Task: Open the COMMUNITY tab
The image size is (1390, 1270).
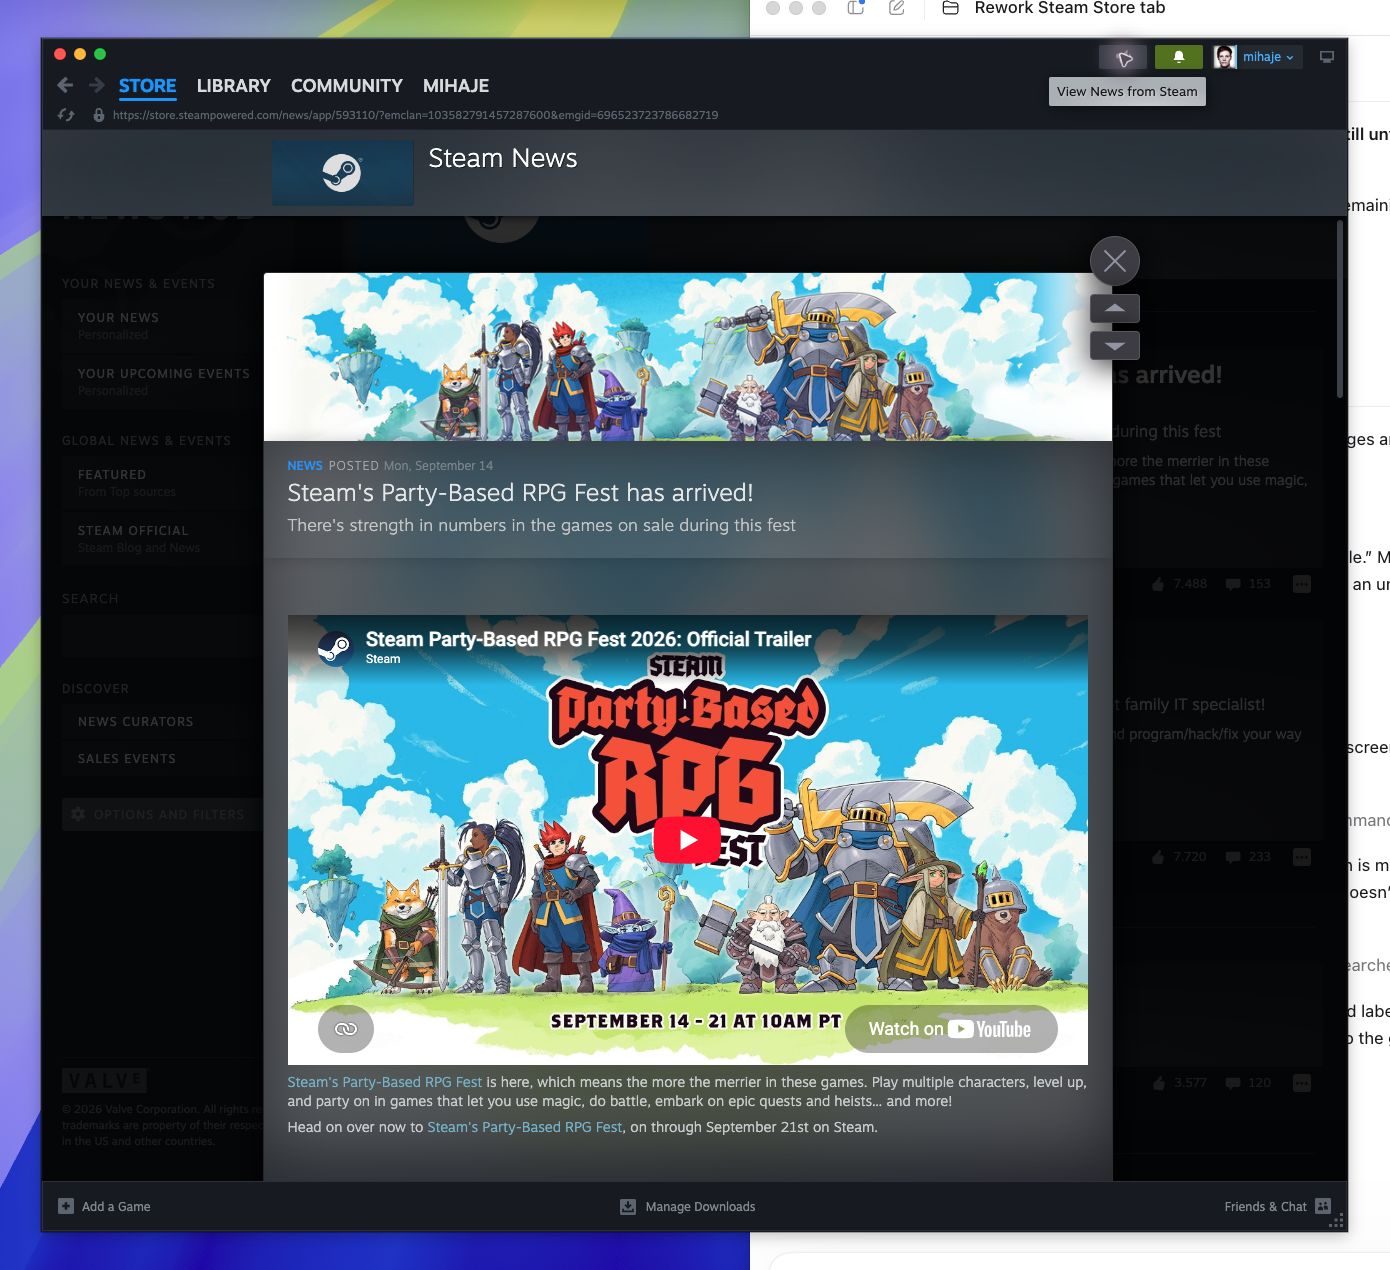Action: tap(347, 86)
